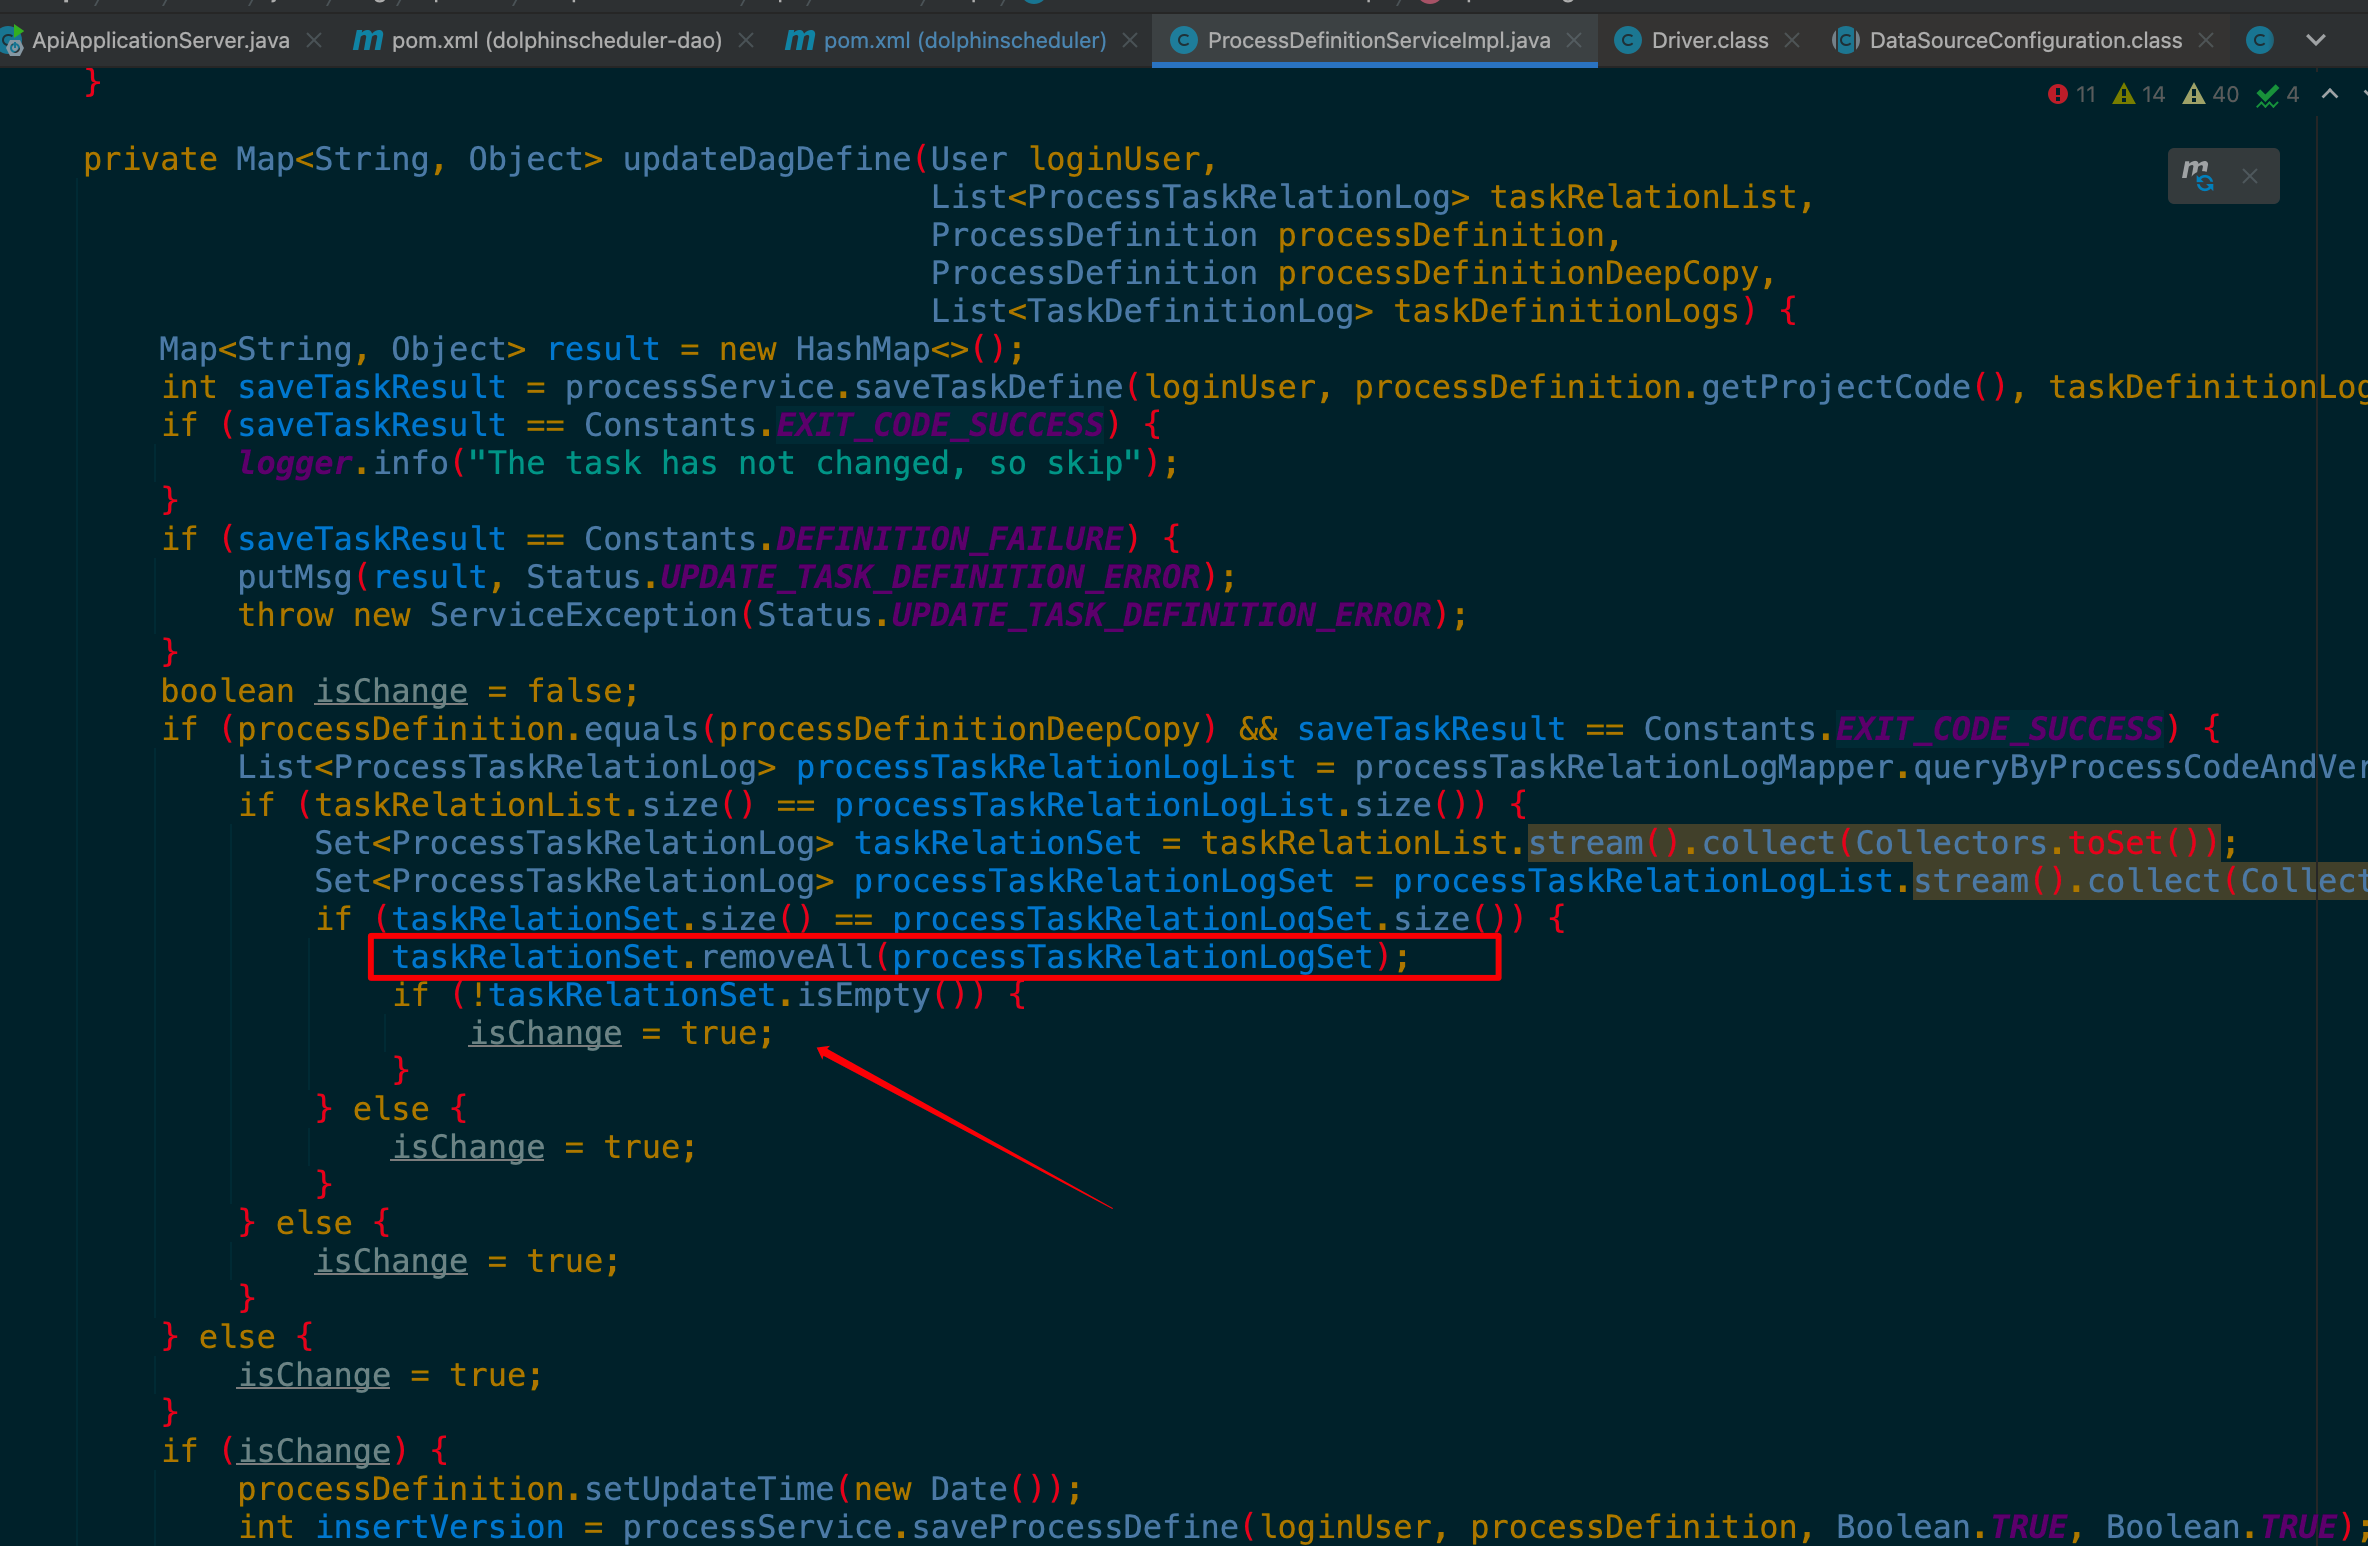Click the Load Maven Changes icon
This screenshot has width=2368, height=1546.
(x=2198, y=175)
